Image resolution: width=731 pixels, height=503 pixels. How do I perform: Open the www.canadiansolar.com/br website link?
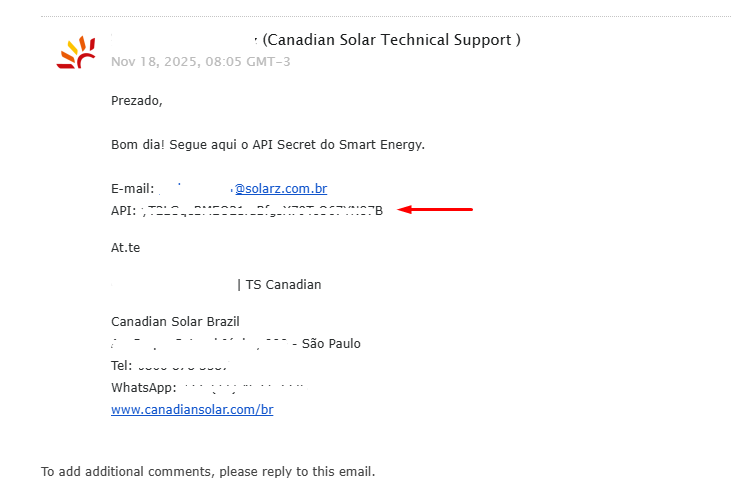coord(192,410)
